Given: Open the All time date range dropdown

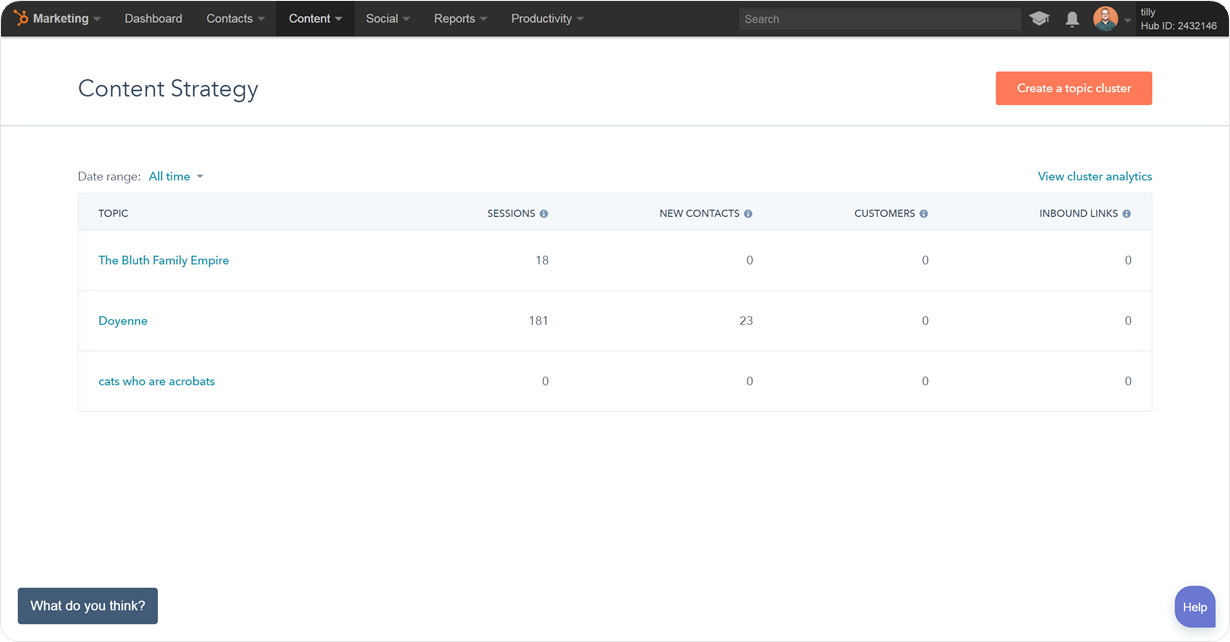Looking at the screenshot, I should pos(176,177).
